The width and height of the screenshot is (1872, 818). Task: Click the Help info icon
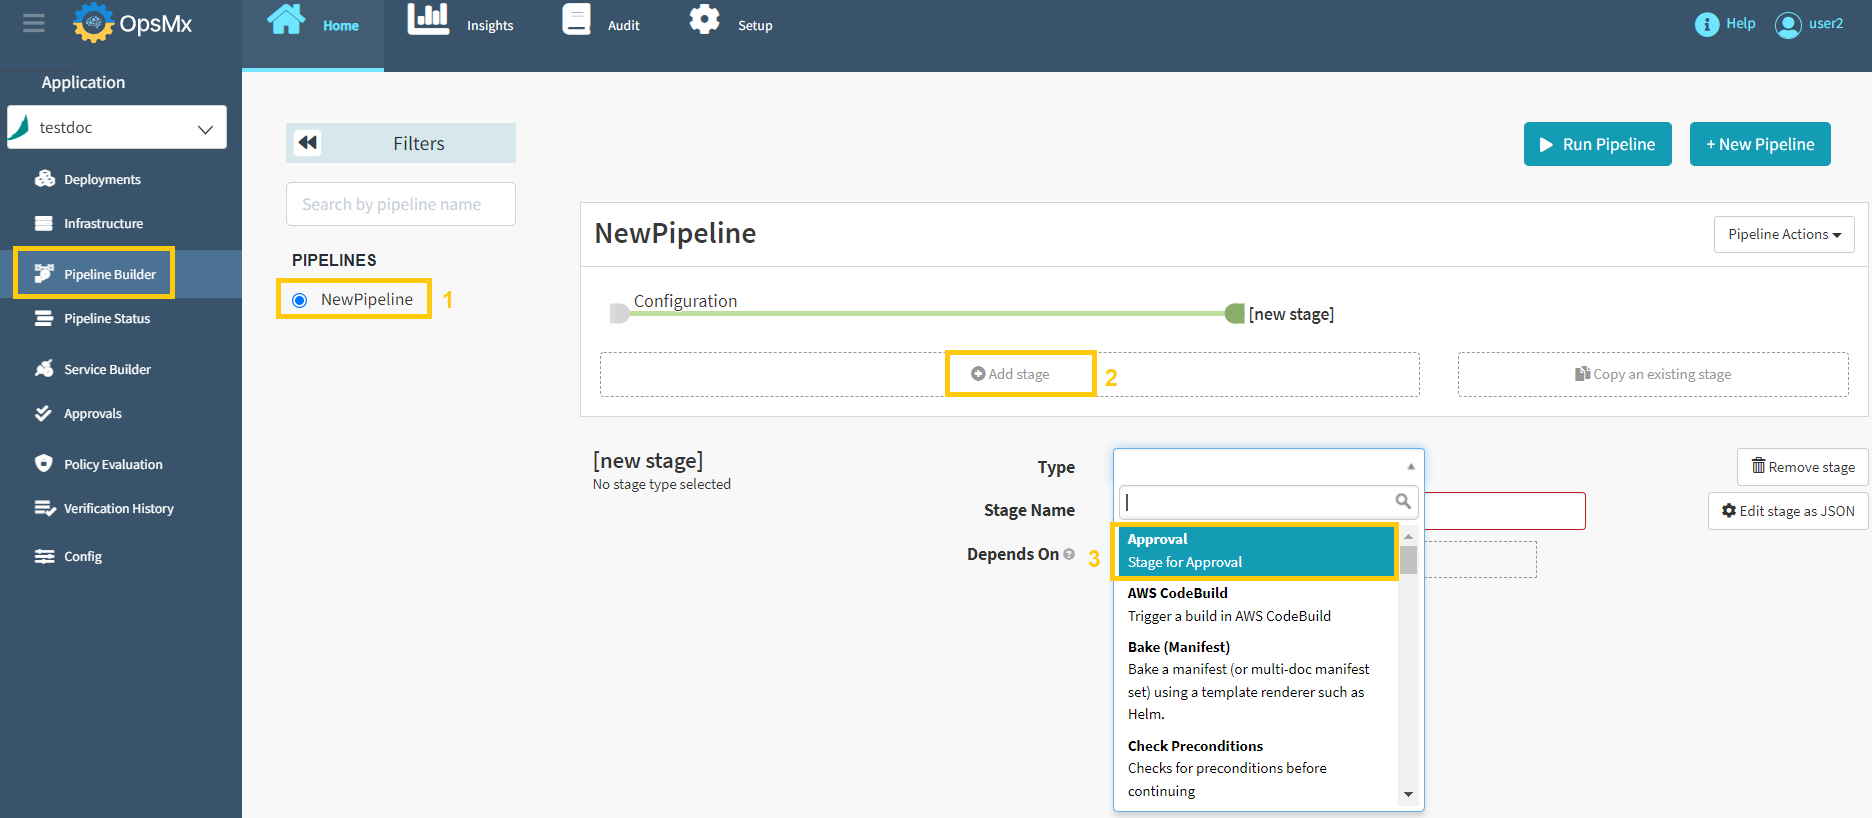pyautogui.click(x=1706, y=24)
